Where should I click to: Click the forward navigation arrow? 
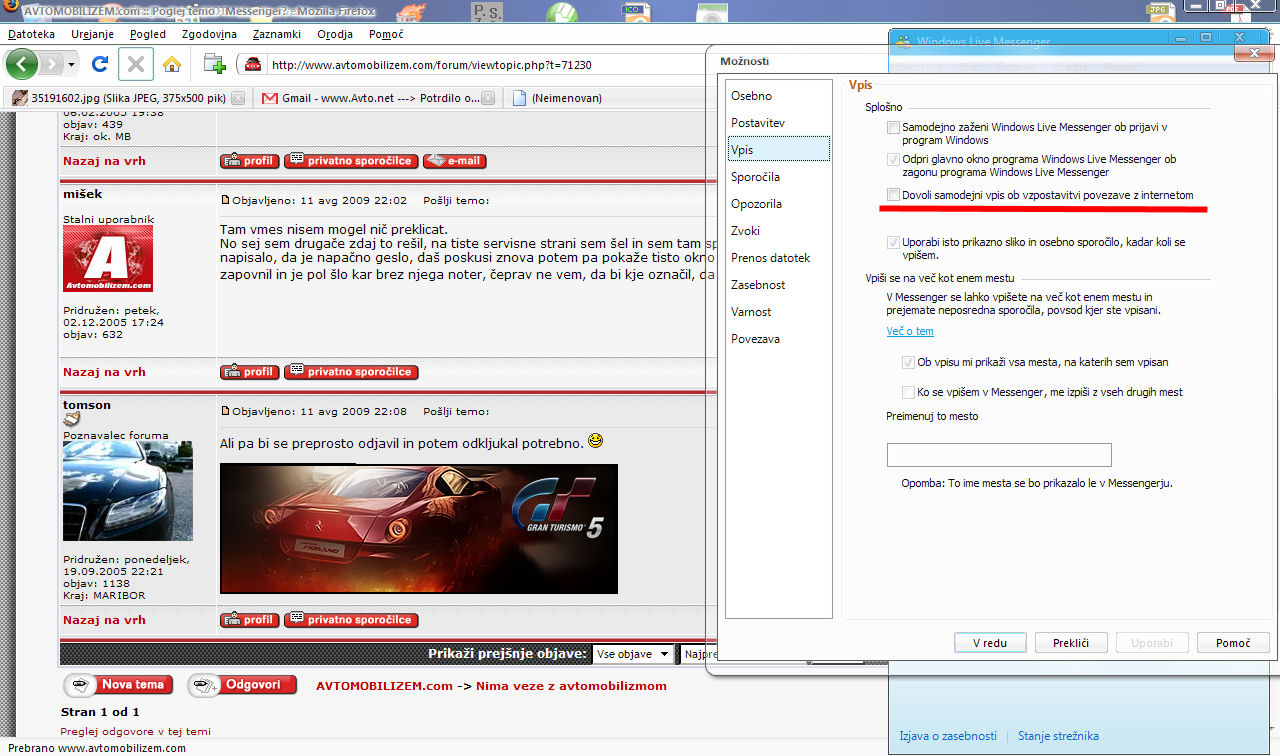click(x=51, y=65)
